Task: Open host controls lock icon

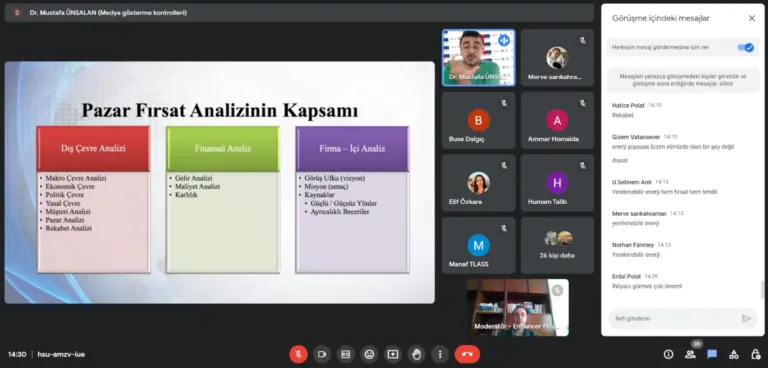Action: [x=756, y=354]
